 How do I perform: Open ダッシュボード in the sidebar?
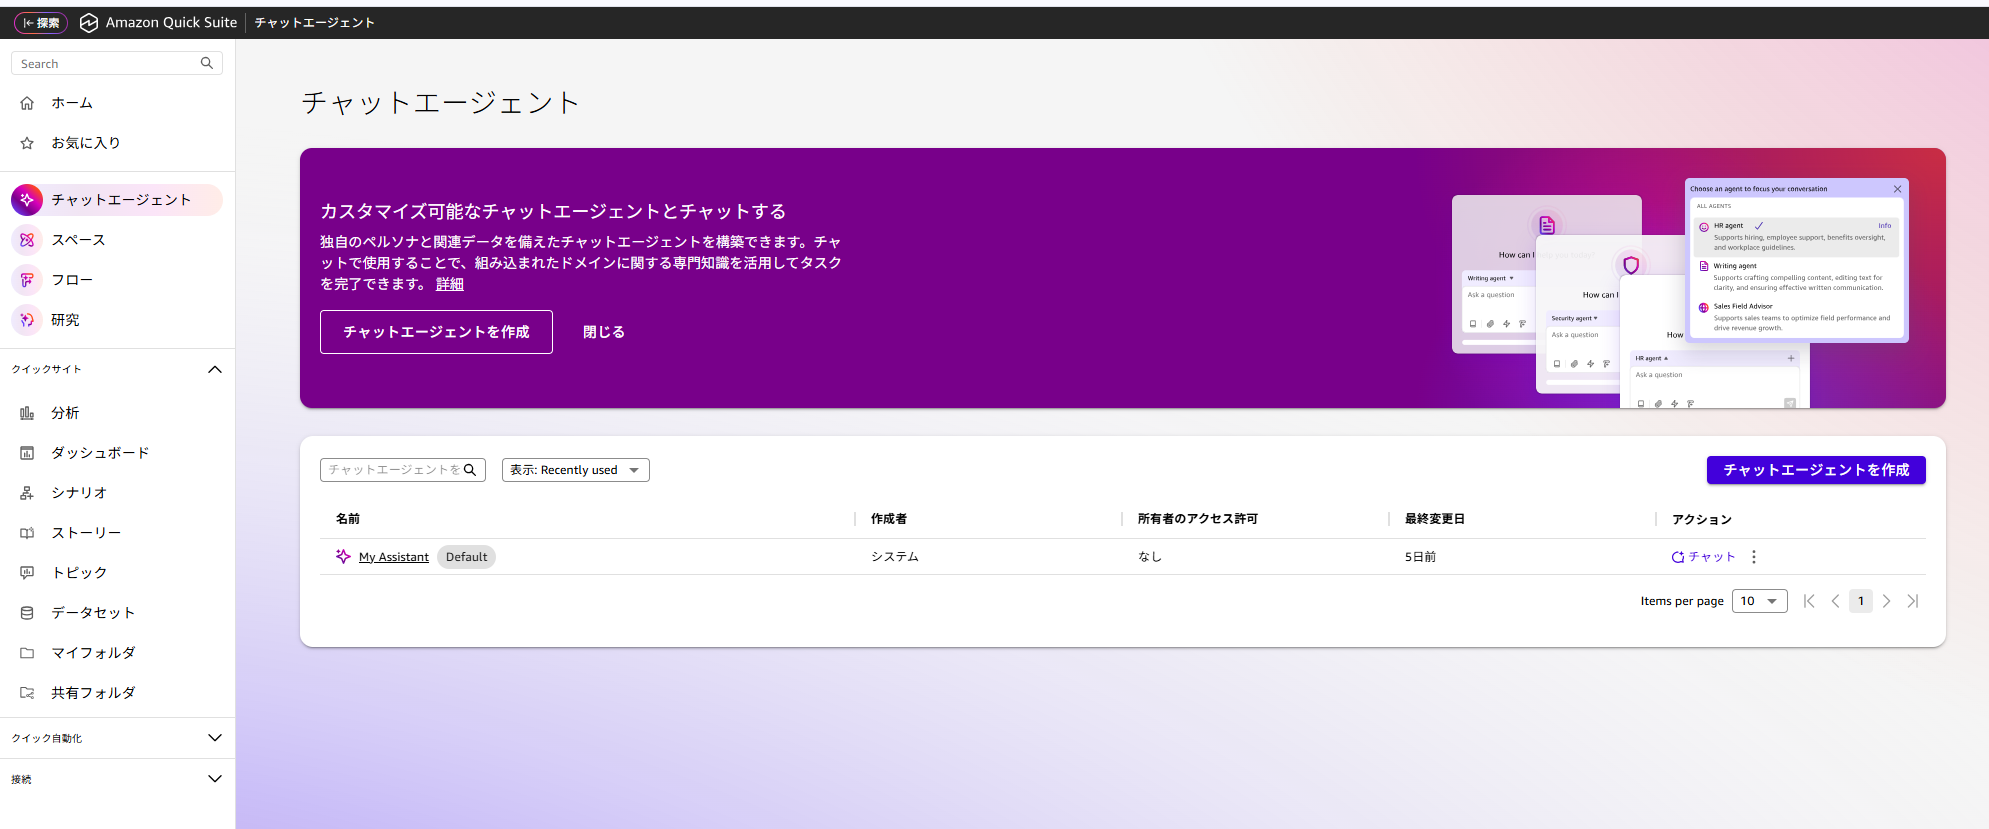point(100,453)
